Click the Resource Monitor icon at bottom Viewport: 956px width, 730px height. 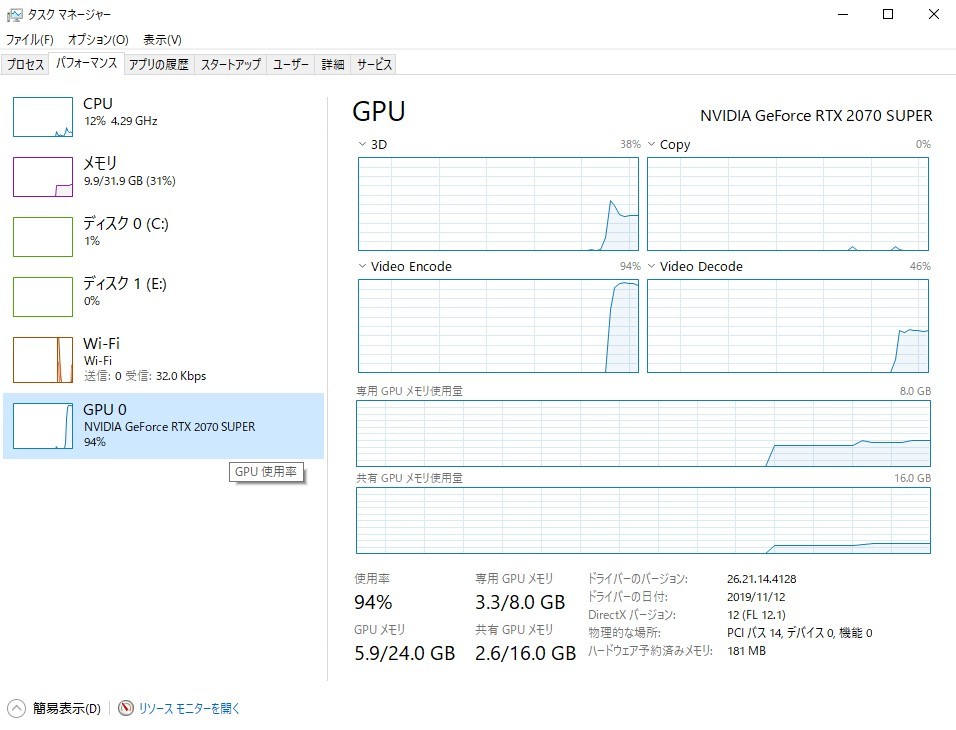126,708
